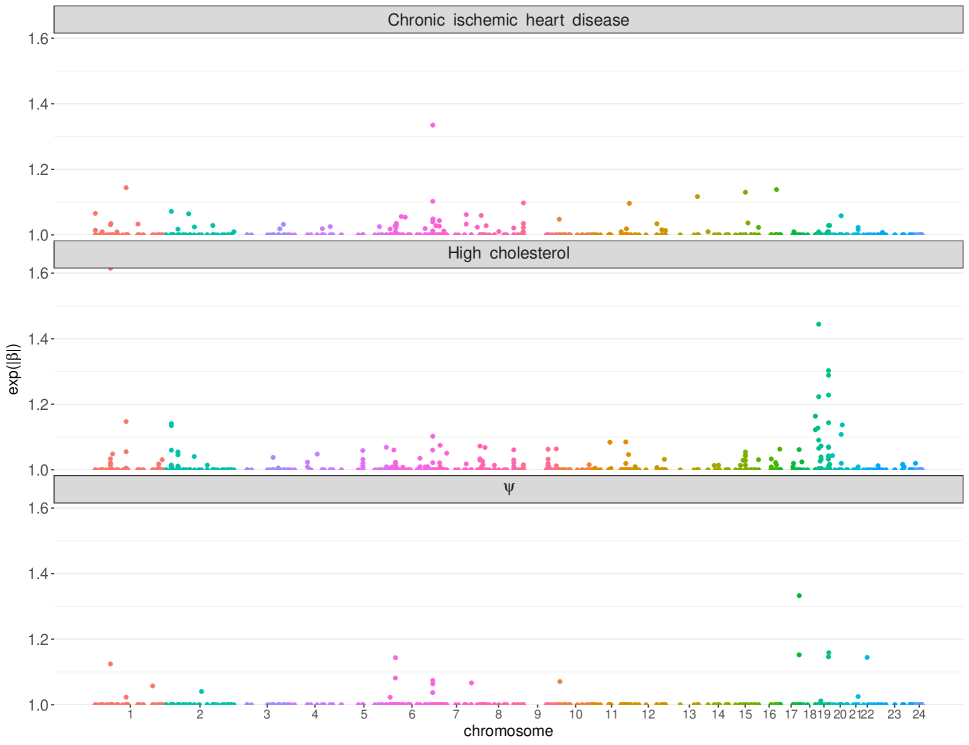The image size is (969, 745).
Task: Click chromosome tick label 20
Action: coord(840,715)
